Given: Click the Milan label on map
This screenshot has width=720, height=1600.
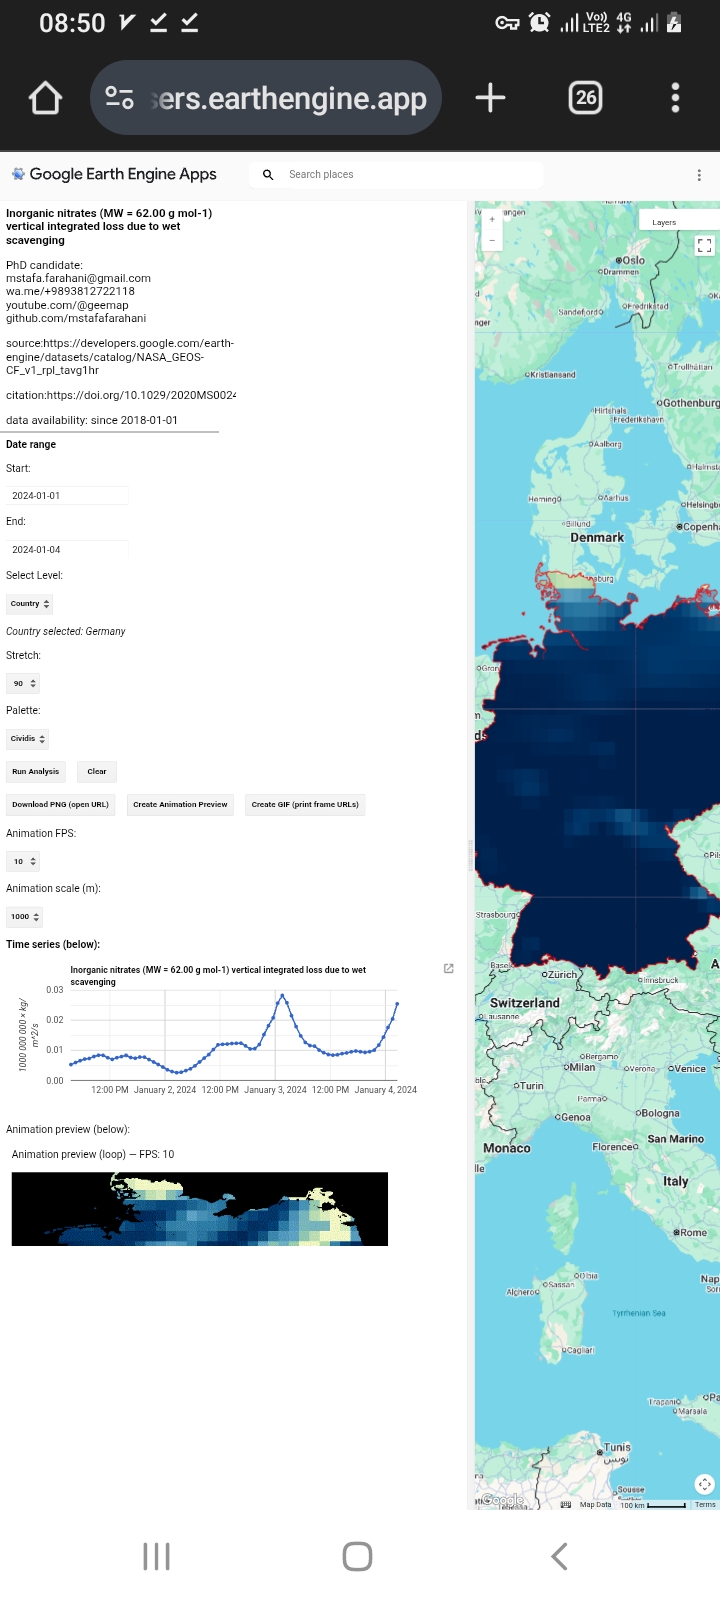Looking at the screenshot, I should 581,1067.
